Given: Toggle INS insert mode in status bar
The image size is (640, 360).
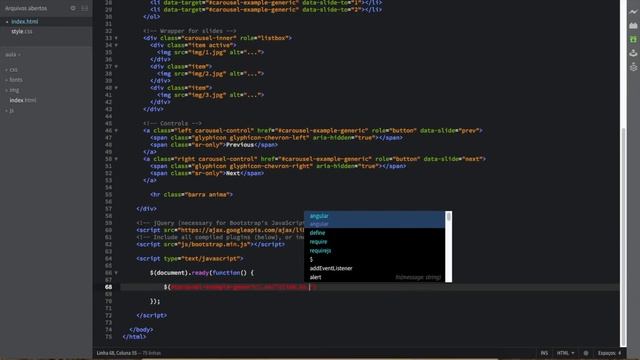Looking at the screenshot, I should [x=544, y=353].
